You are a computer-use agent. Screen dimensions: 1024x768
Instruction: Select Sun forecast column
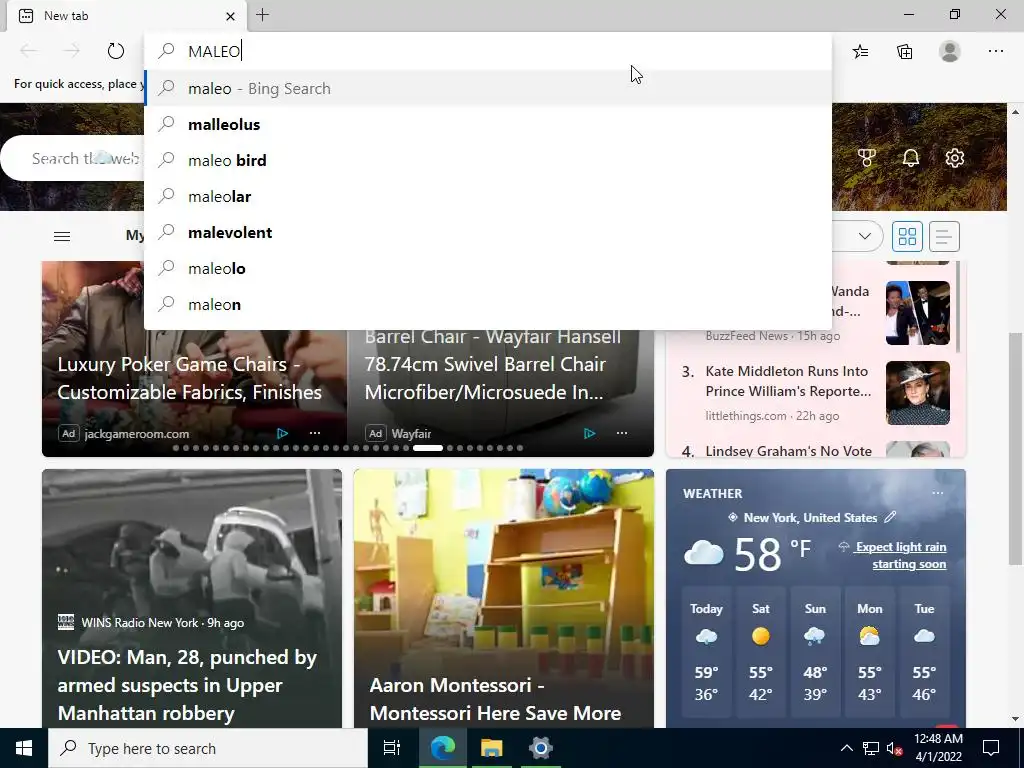point(815,653)
